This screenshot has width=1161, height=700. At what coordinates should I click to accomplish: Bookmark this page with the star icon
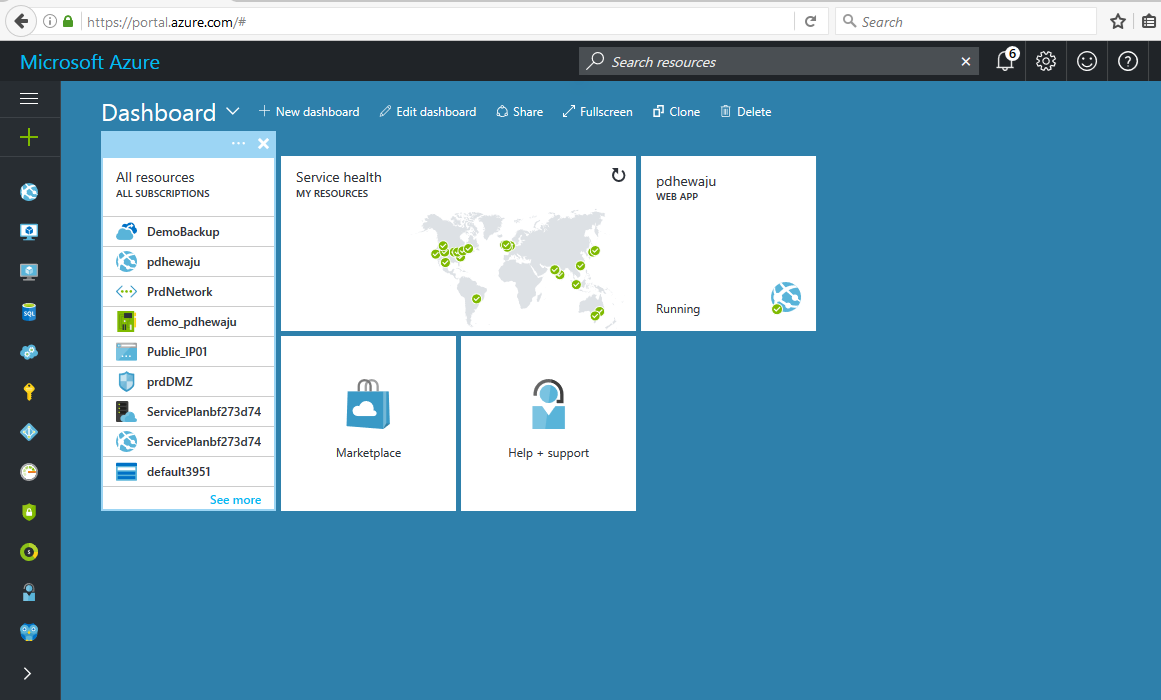click(x=1118, y=21)
